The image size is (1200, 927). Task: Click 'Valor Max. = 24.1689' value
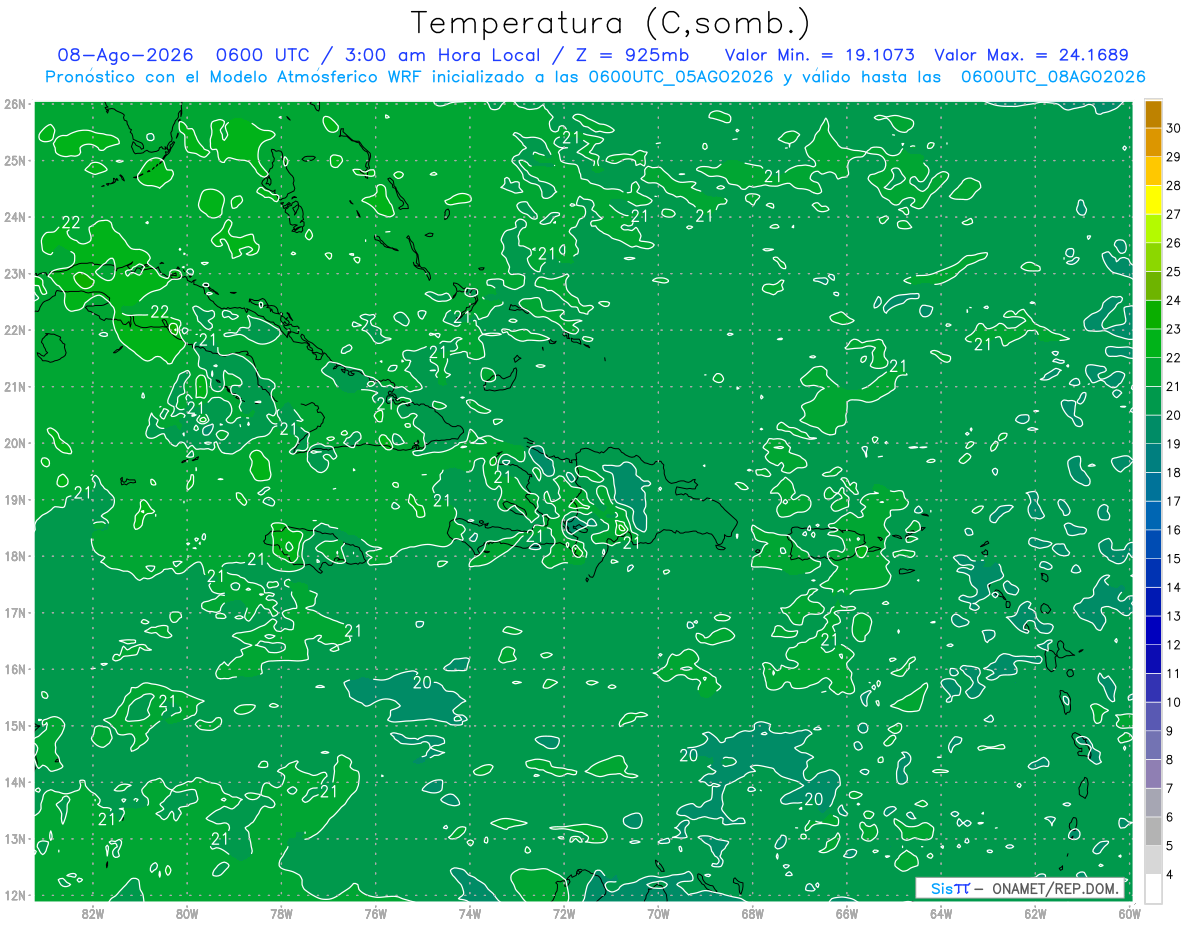tap(1031, 56)
